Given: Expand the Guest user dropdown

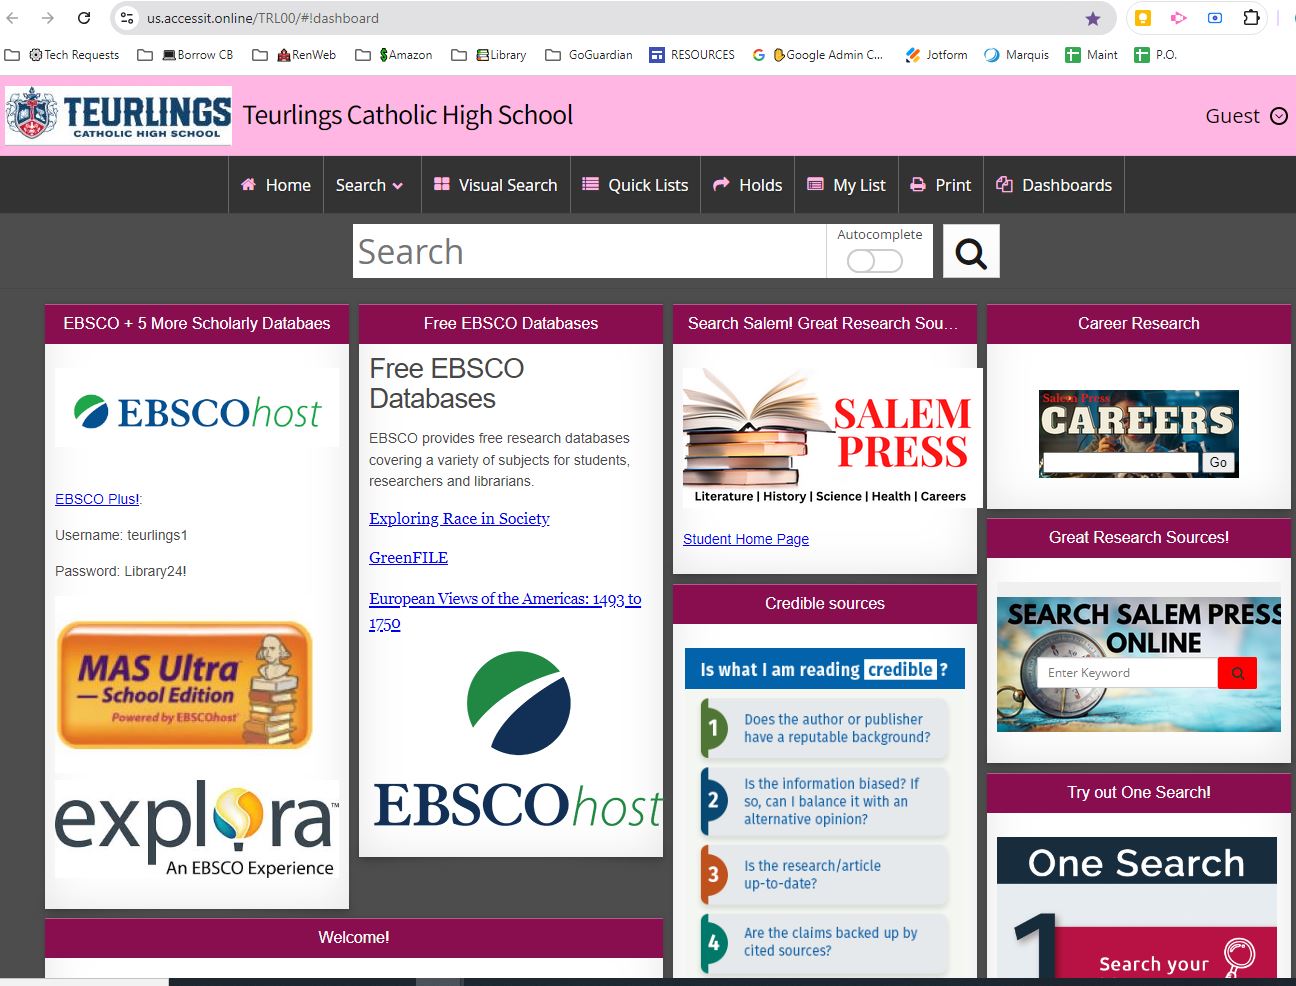Looking at the screenshot, I should (1246, 116).
